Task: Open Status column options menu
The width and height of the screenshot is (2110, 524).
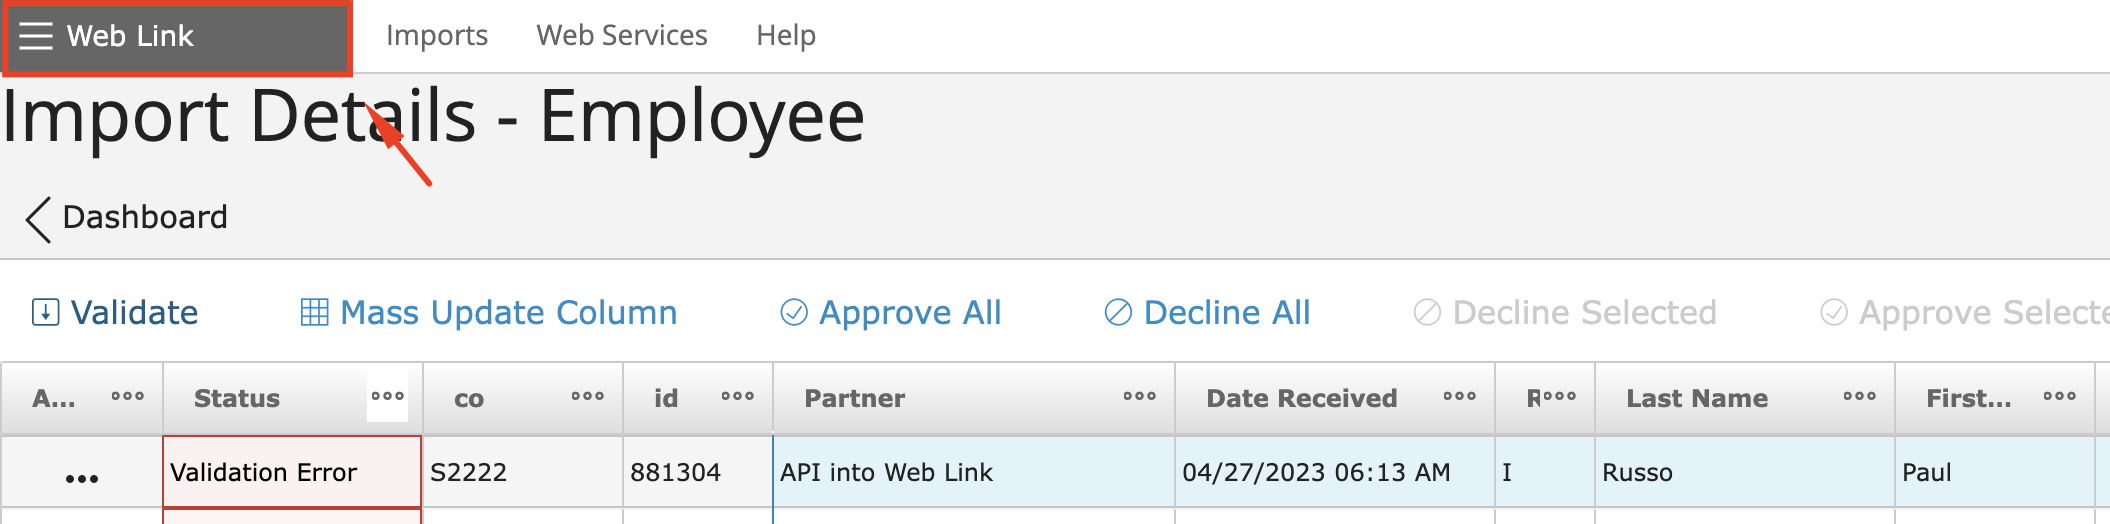Action: pyautogui.click(x=387, y=396)
